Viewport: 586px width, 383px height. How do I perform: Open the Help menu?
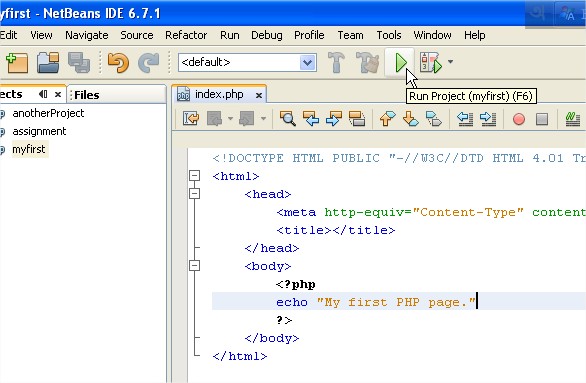(475, 35)
